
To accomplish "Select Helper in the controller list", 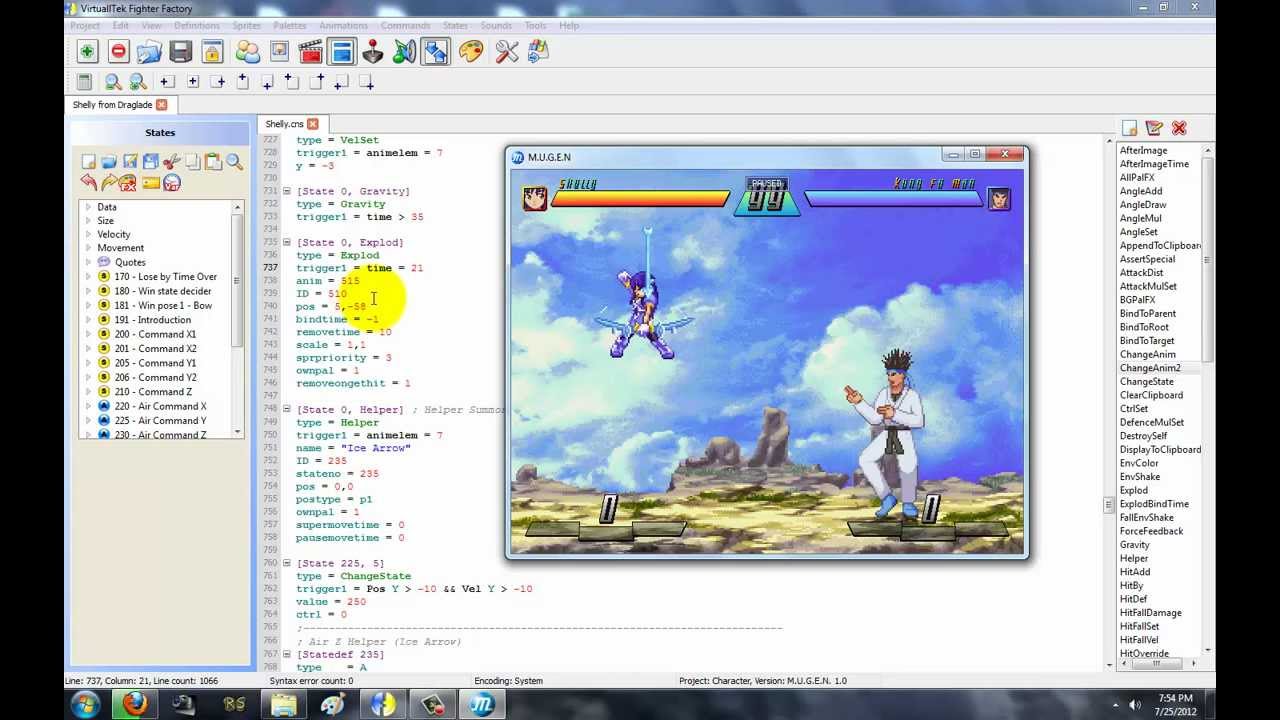I will (x=1134, y=558).
